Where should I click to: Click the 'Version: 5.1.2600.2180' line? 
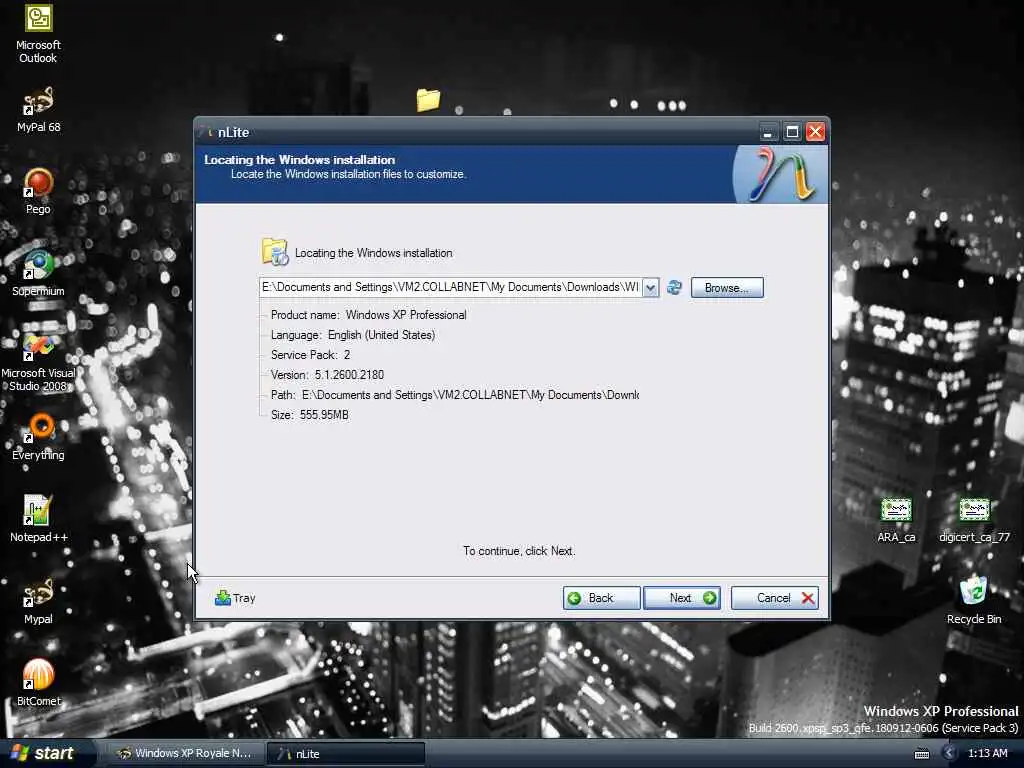click(x=327, y=375)
